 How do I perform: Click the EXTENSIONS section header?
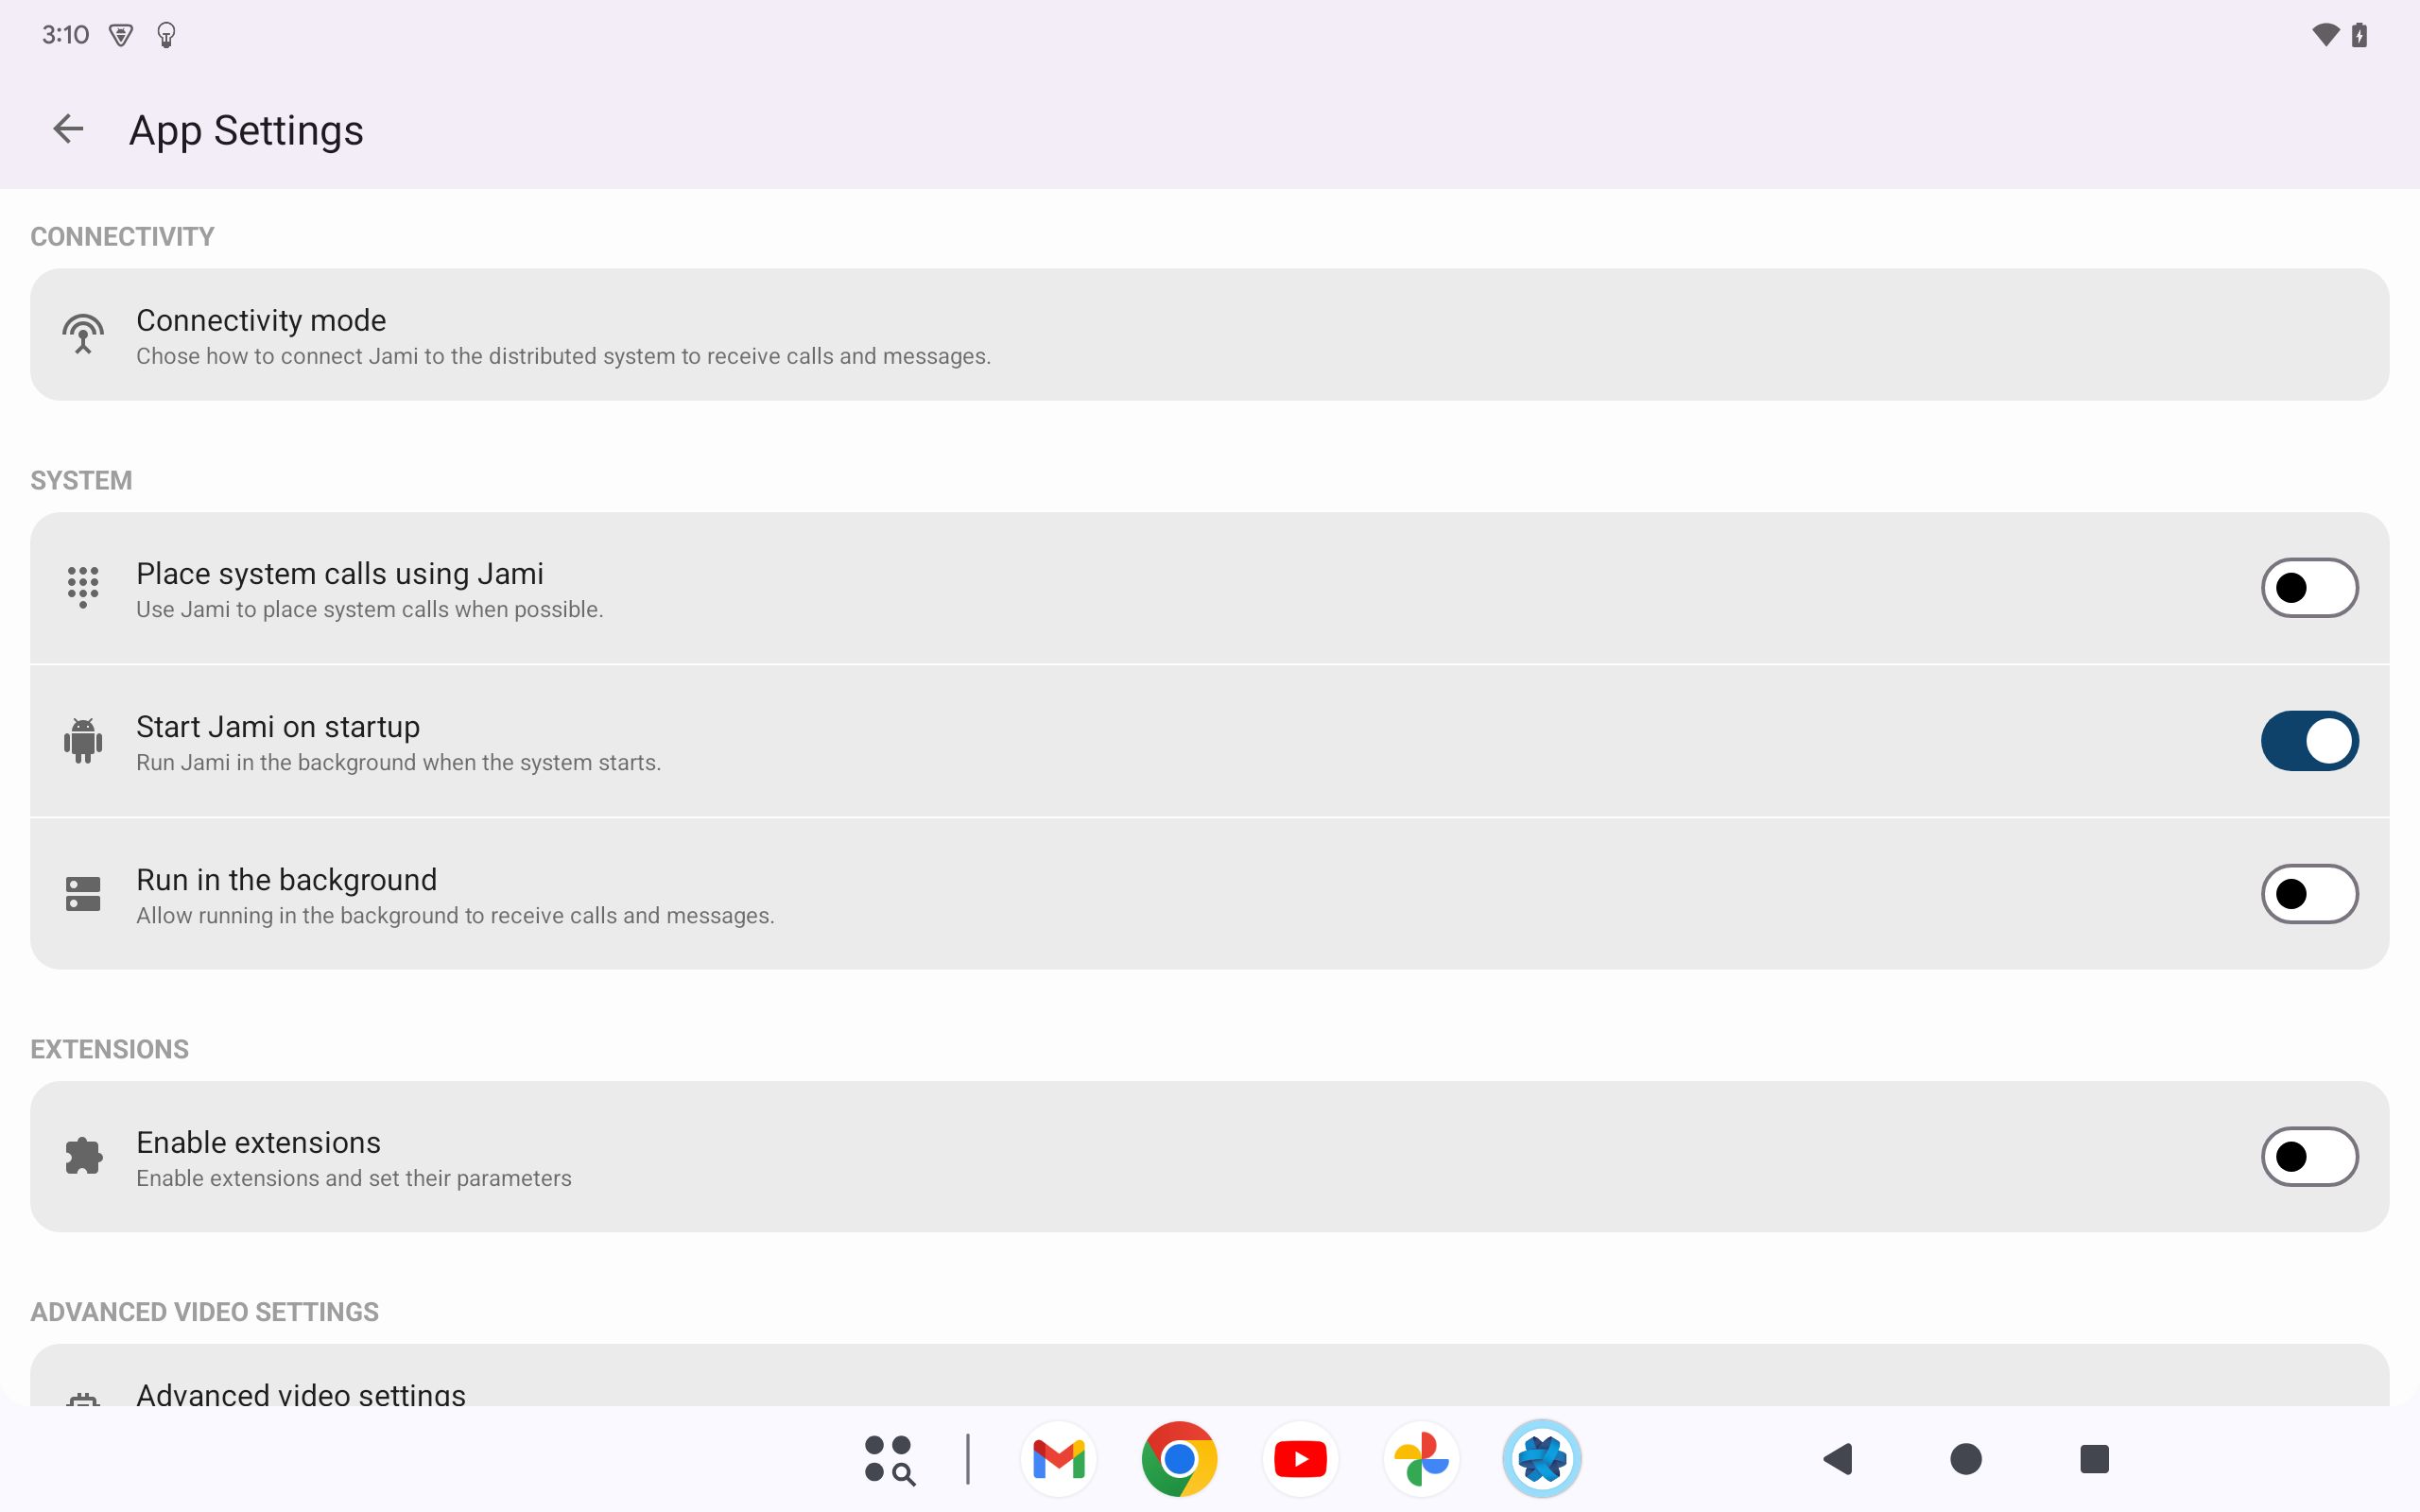[x=109, y=1050]
